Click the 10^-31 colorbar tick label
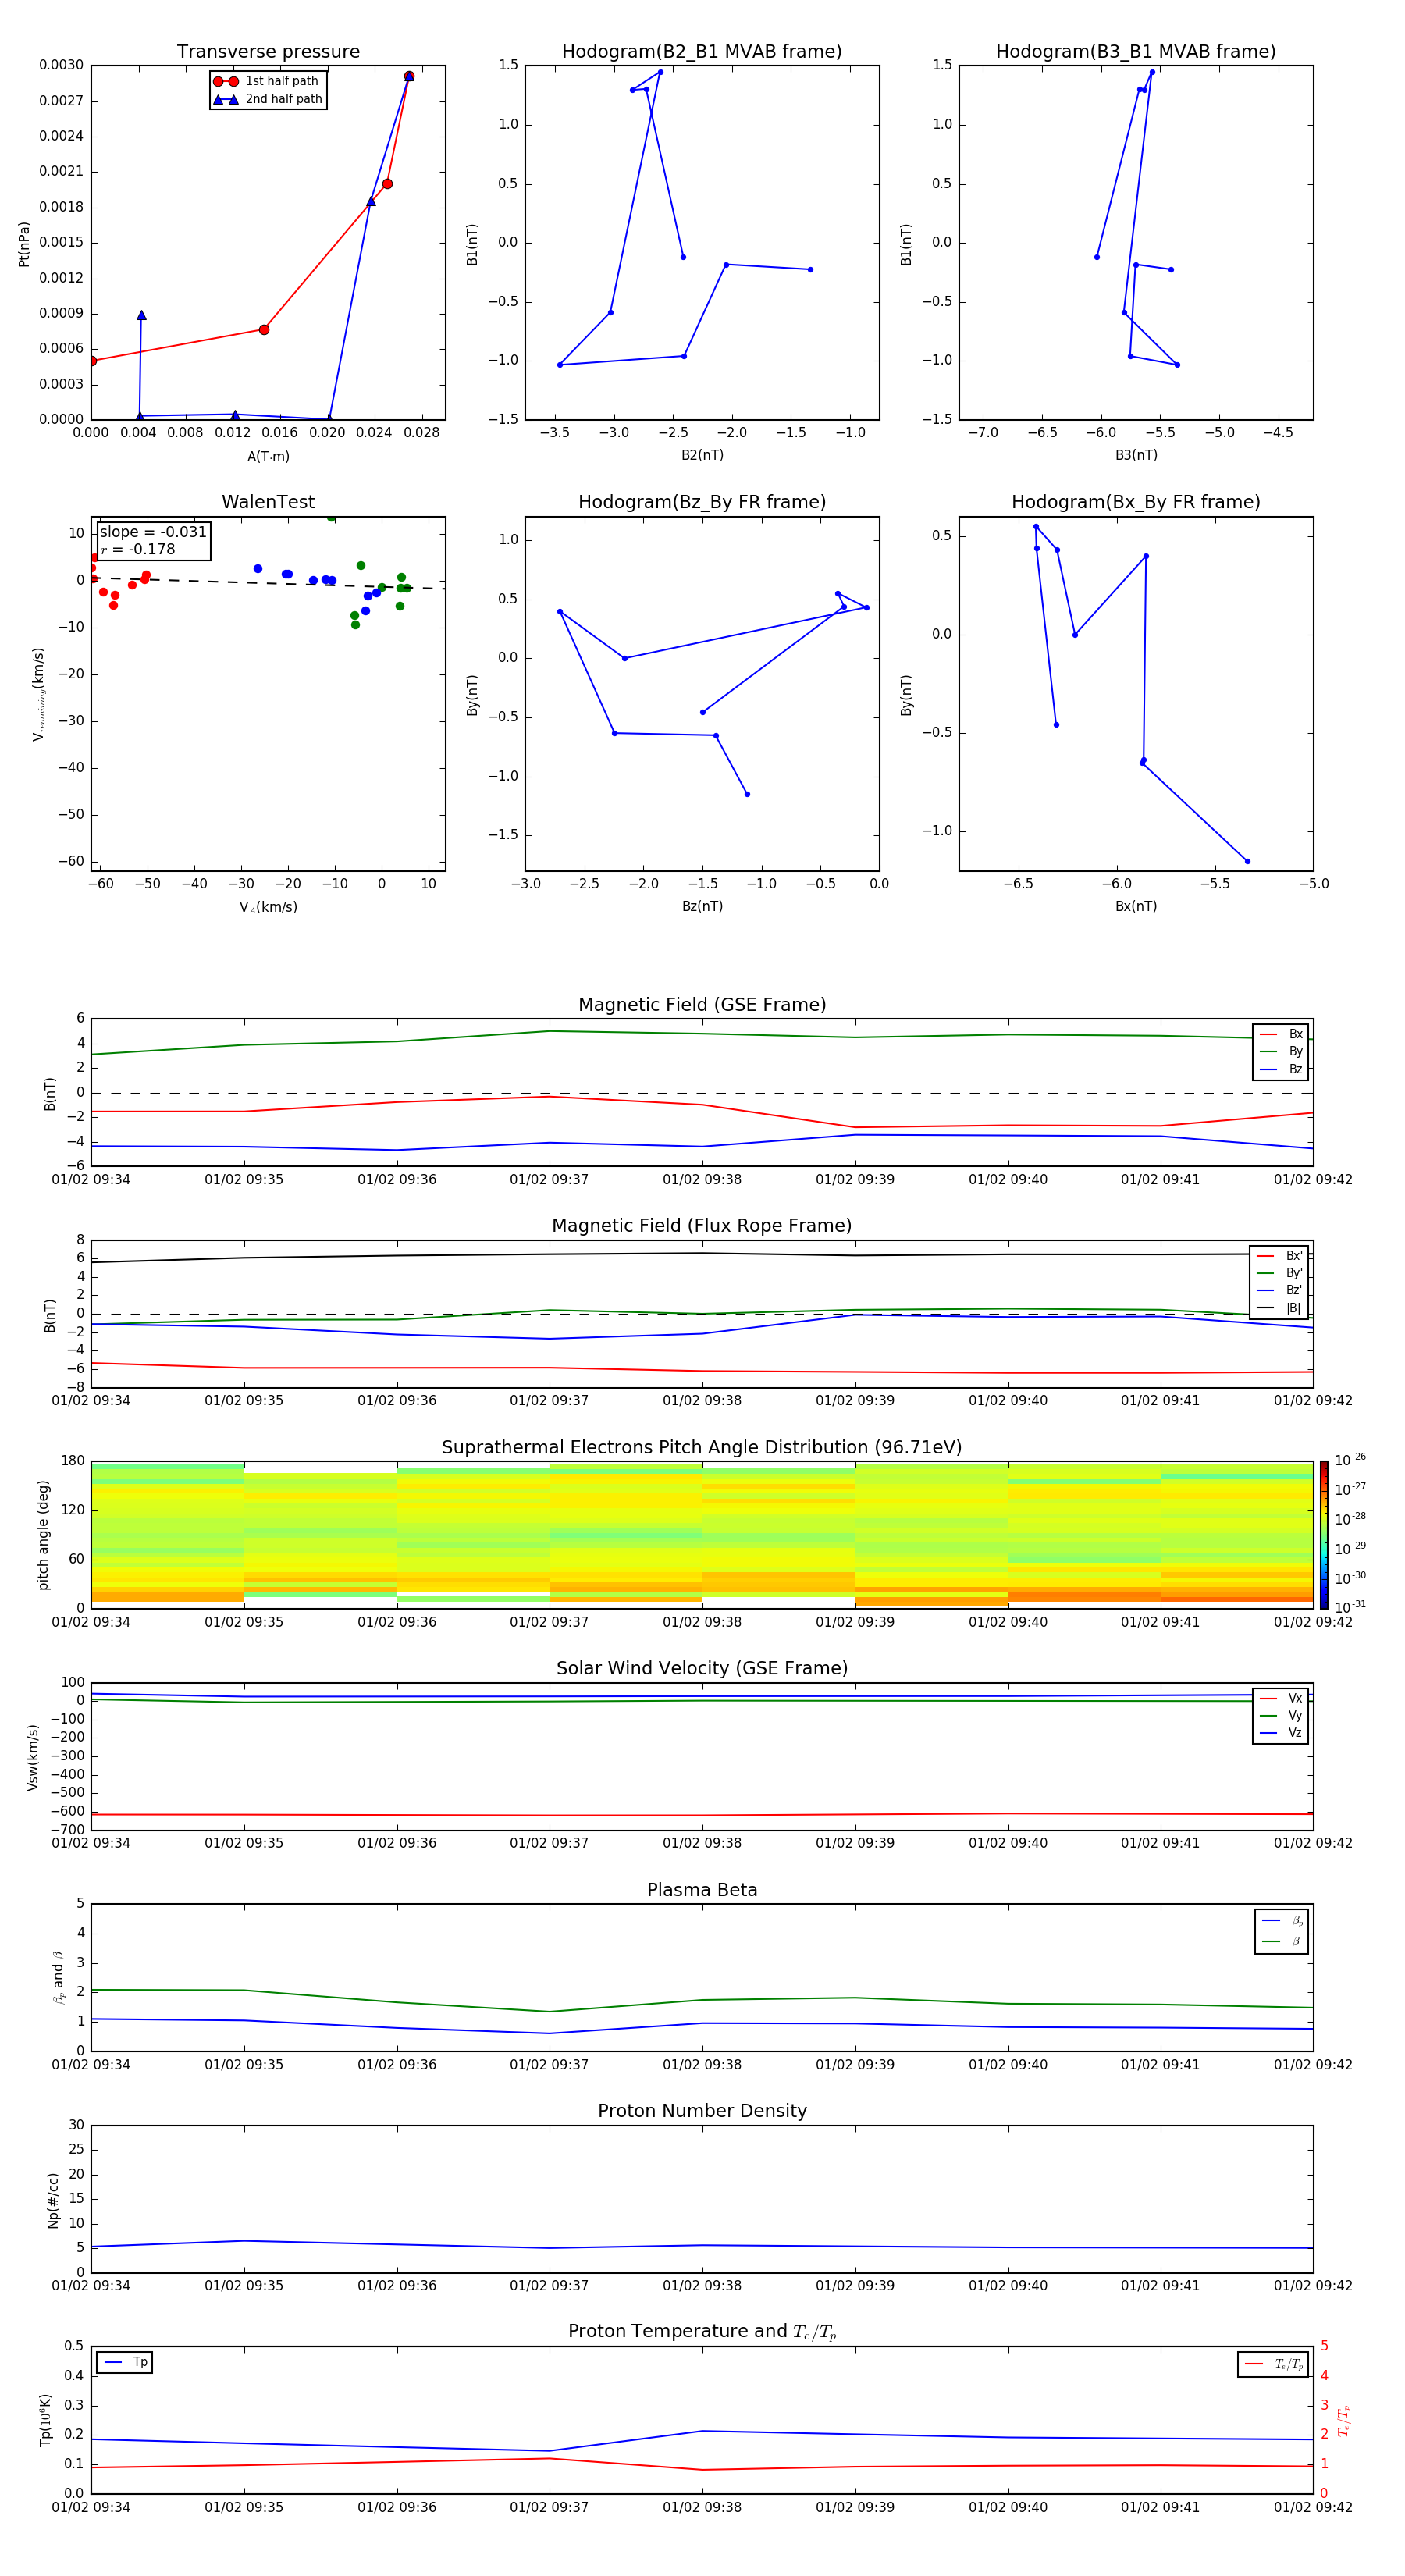1405x2576 pixels. [1350, 1607]
